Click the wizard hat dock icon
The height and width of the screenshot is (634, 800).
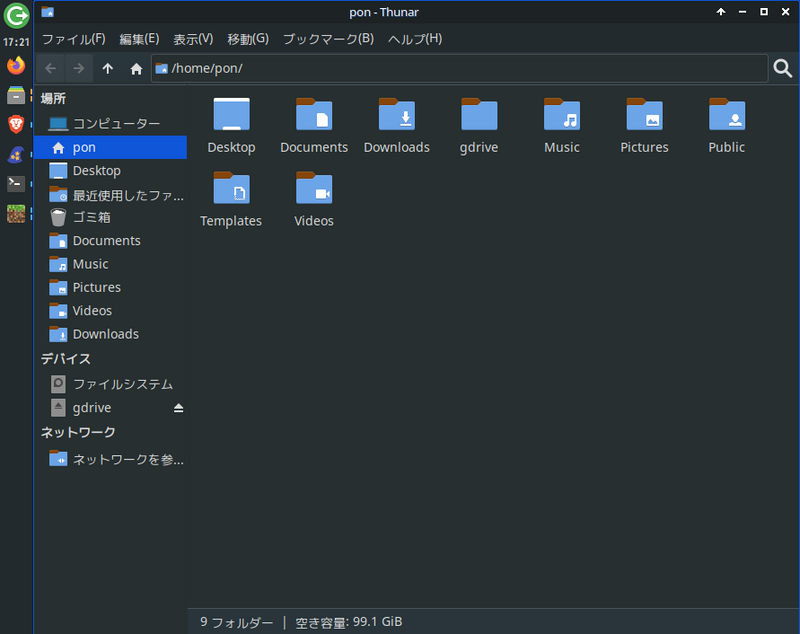click(16, 154)
